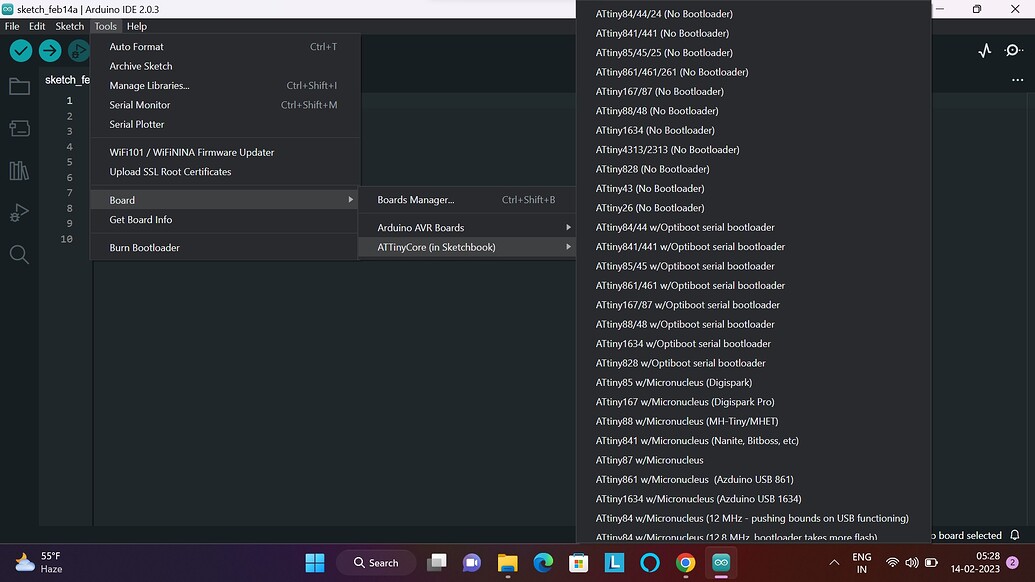This screenshot has width=1035, height=582.
Task: Open the Sketchbook folder sidebar icon
Action: tap(19, 86)
